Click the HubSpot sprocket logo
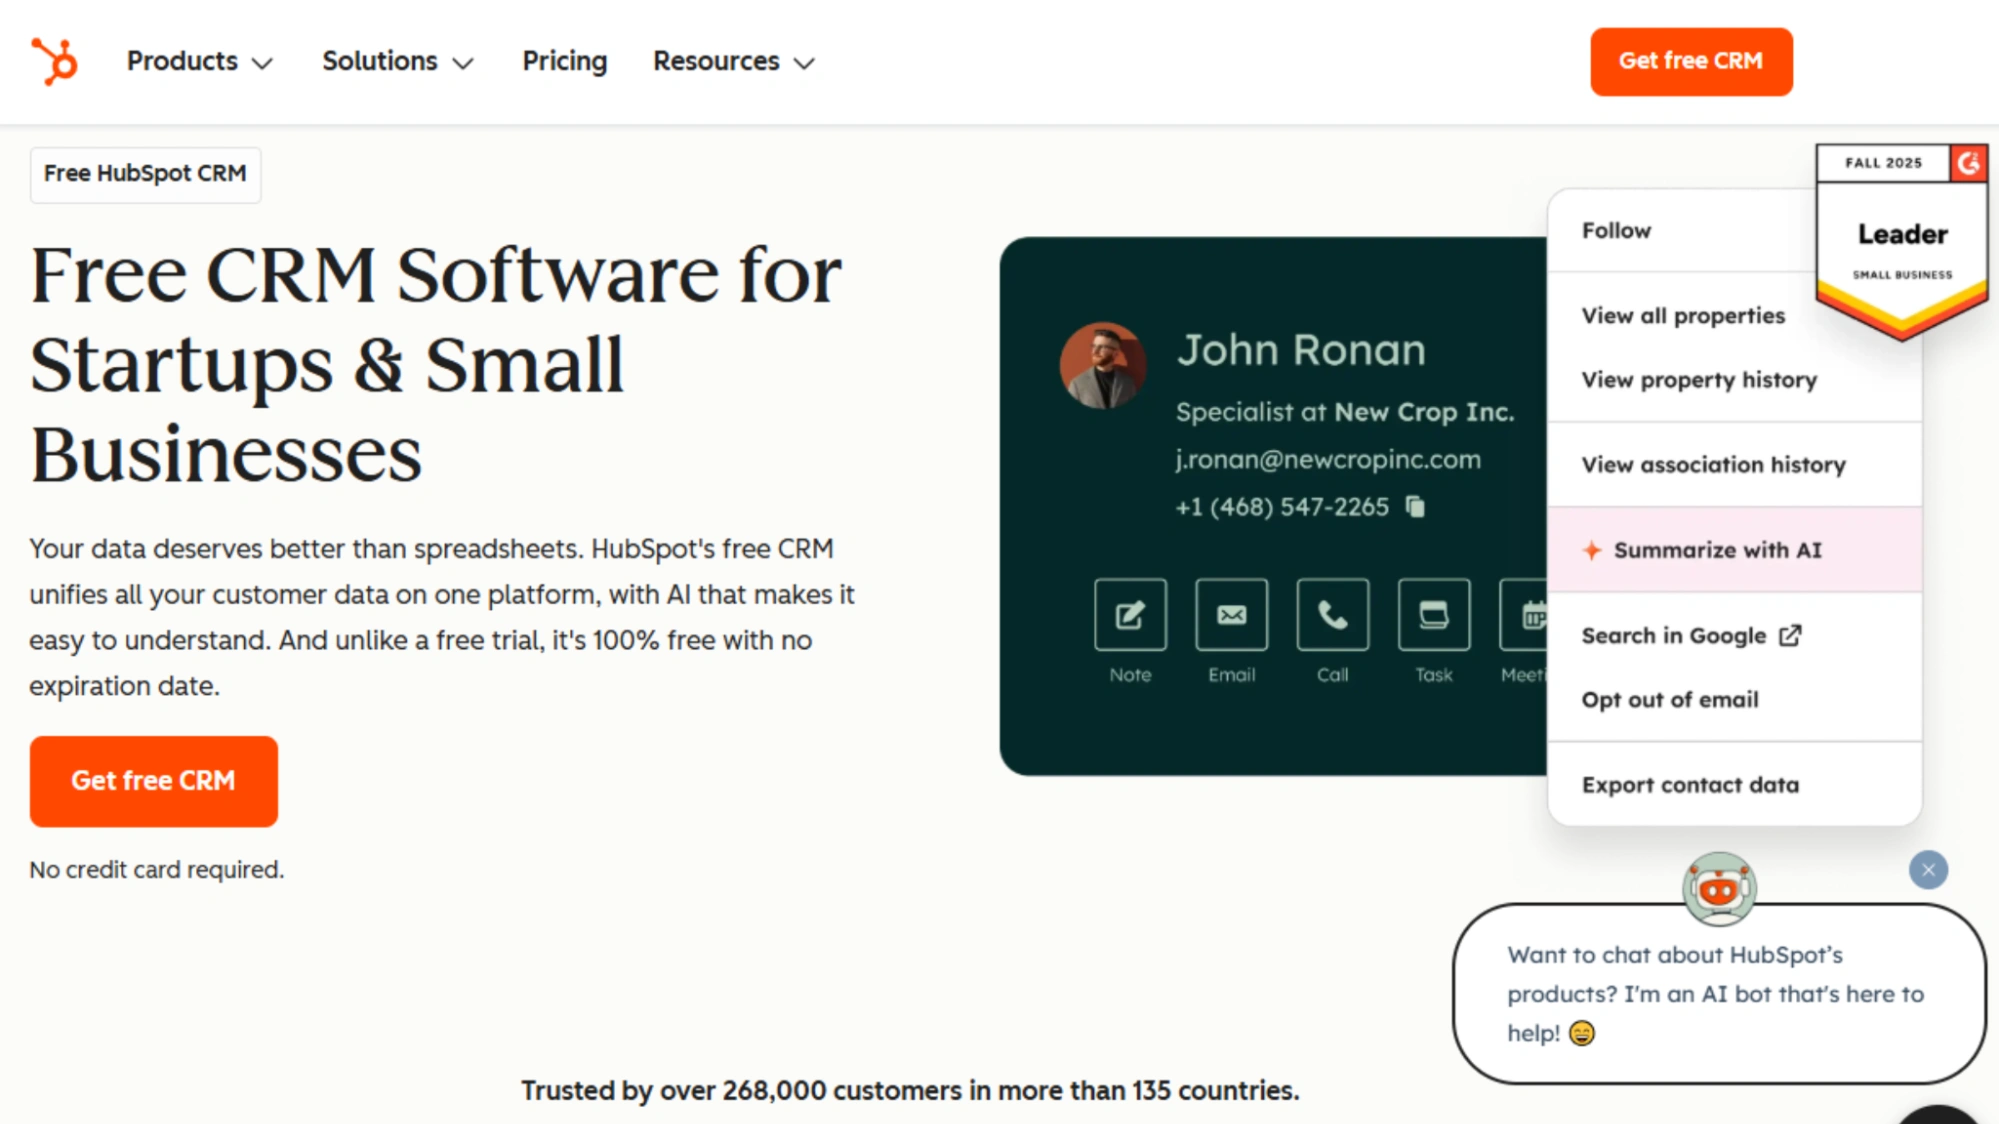 click(54, 61)
